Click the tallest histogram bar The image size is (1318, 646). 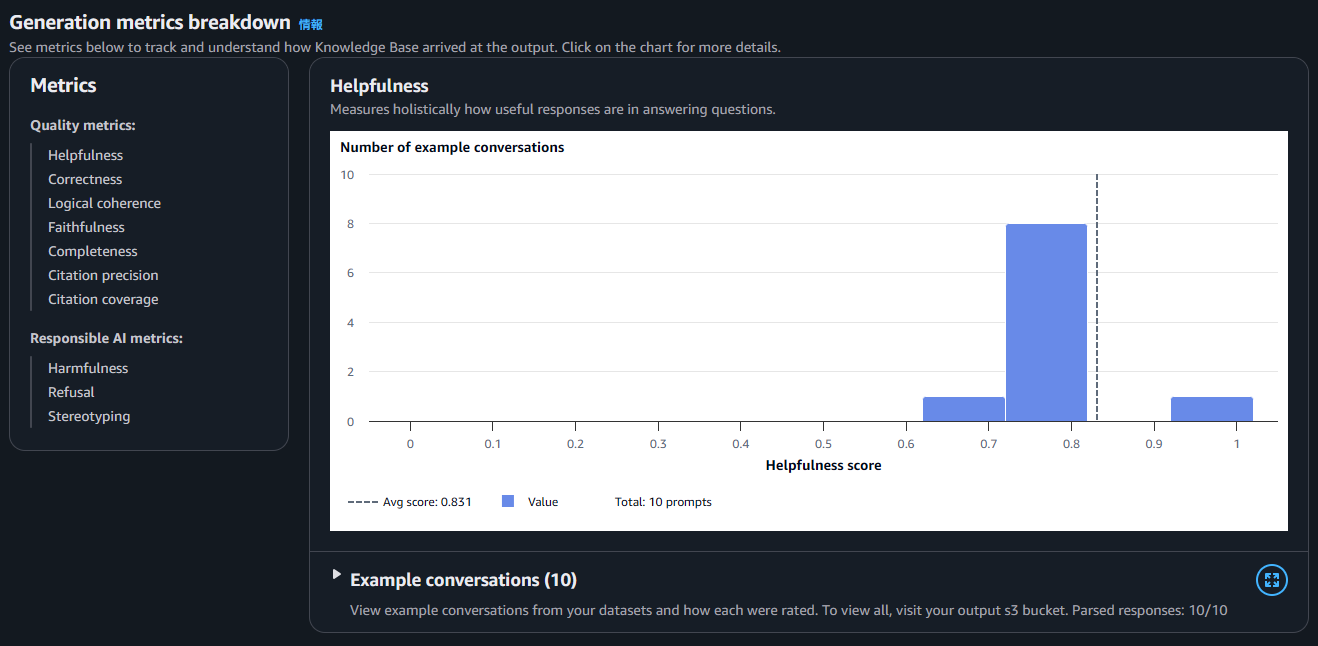point(1046,322)
